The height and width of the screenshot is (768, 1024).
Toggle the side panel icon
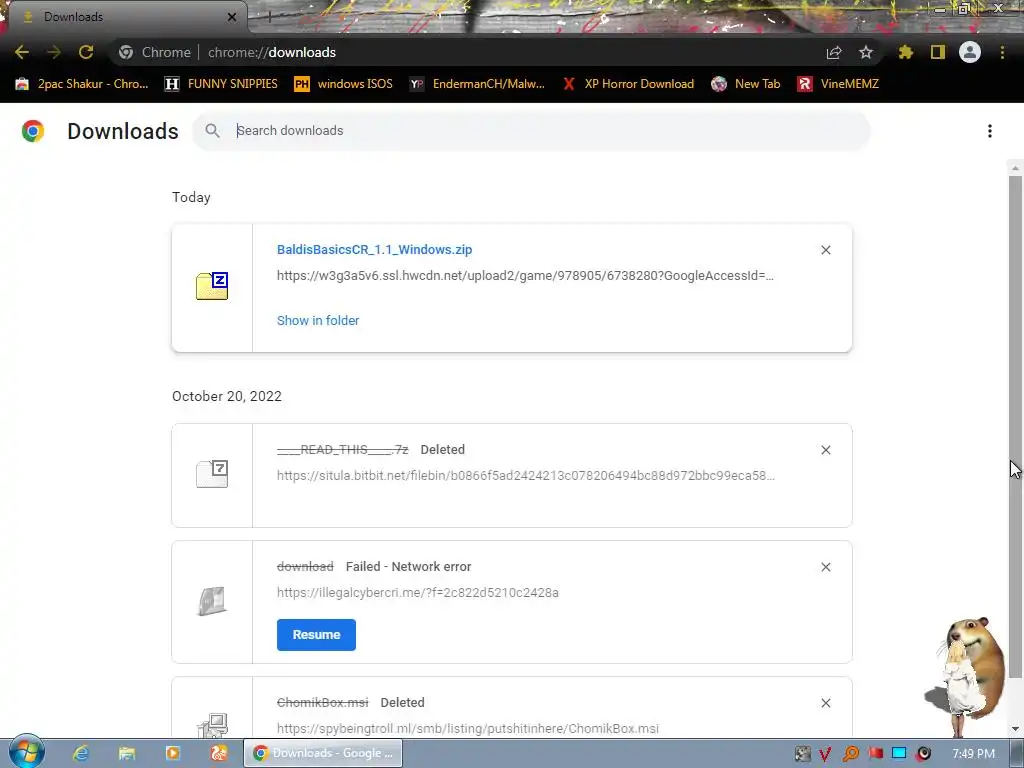(x=938, y=52)
